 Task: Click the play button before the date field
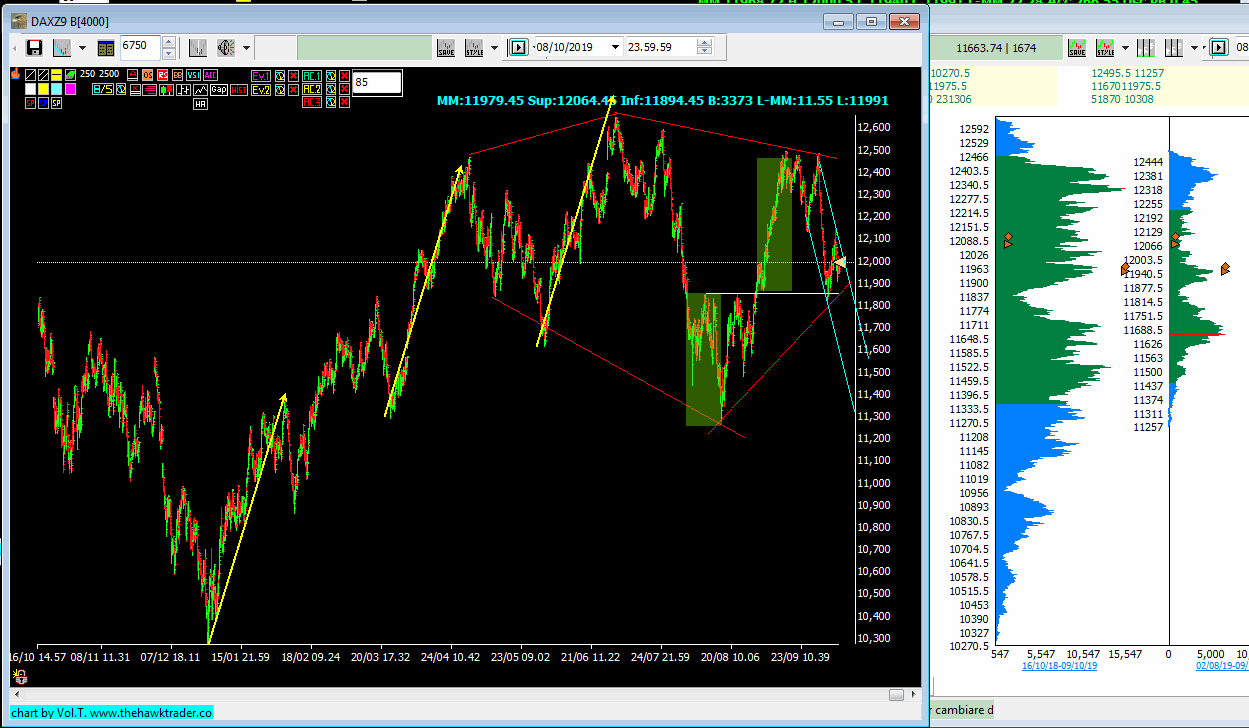click(518, 47)
